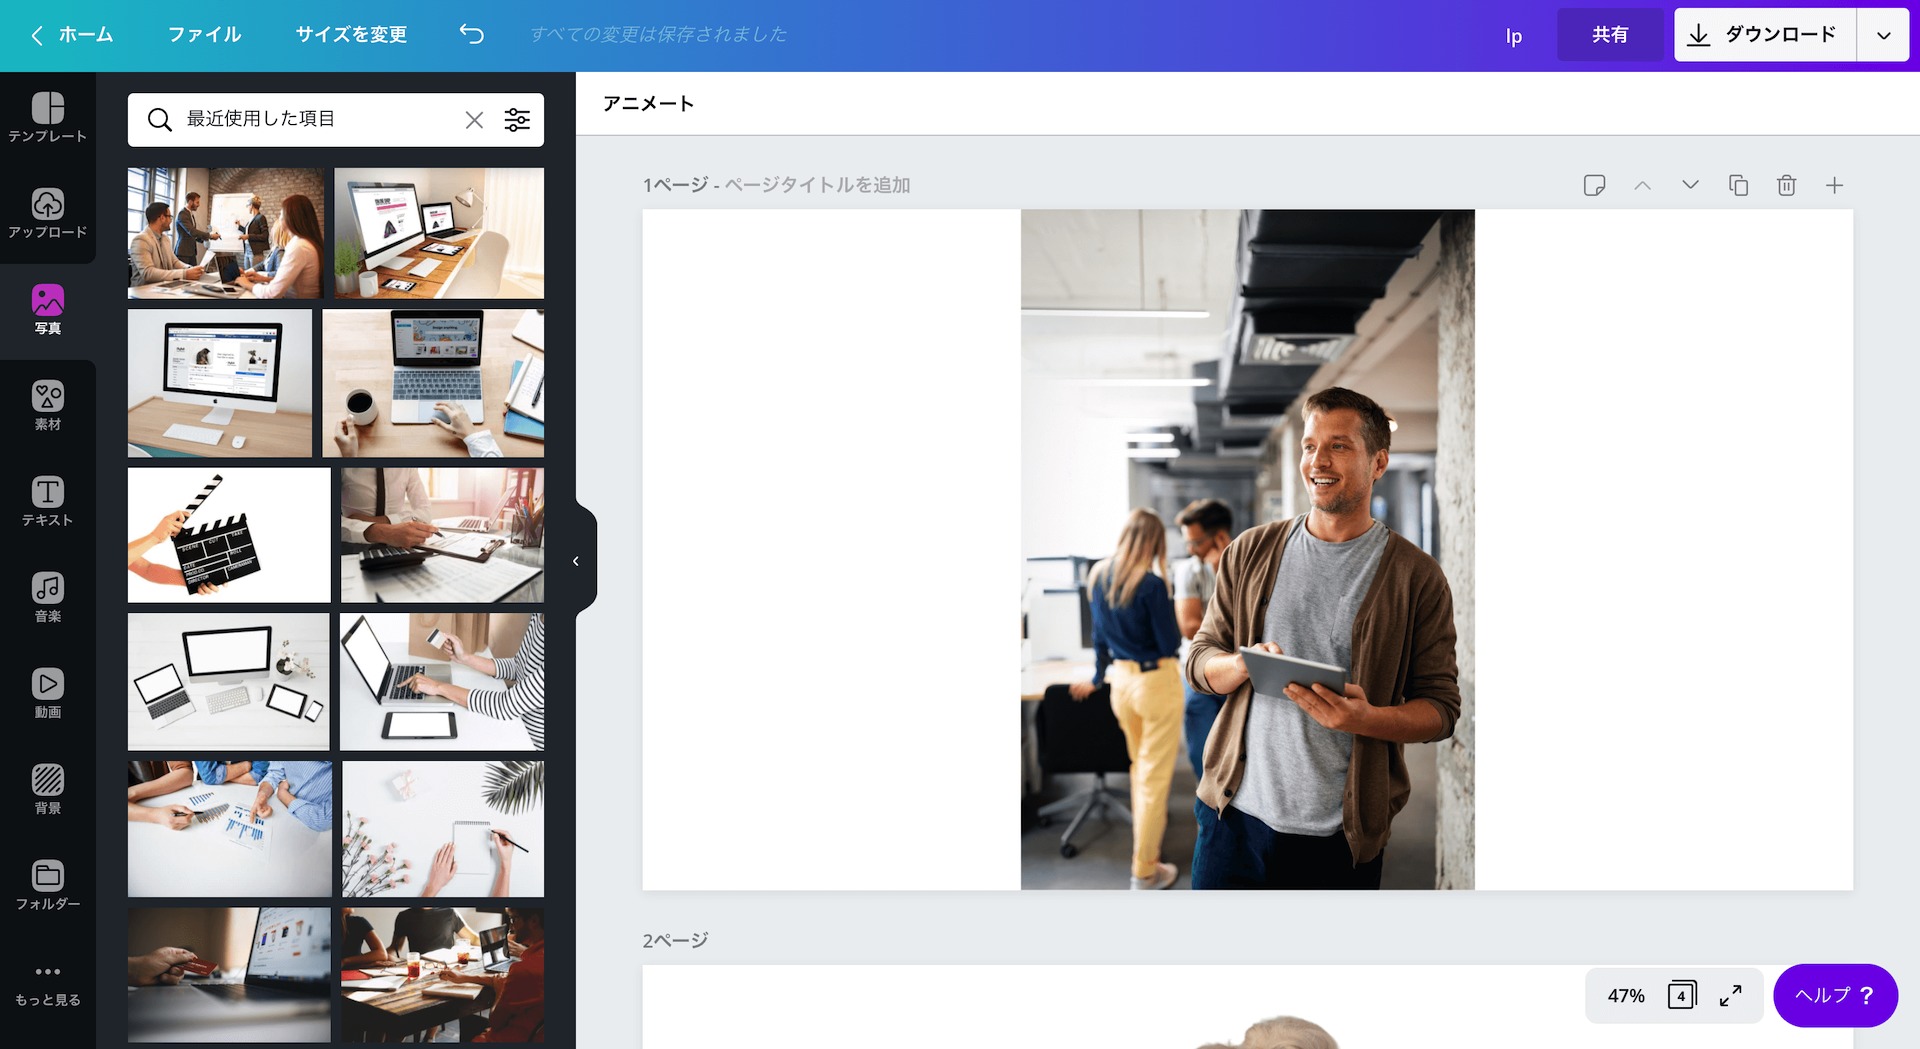Click the search filter settings icon

coord(518,120)
